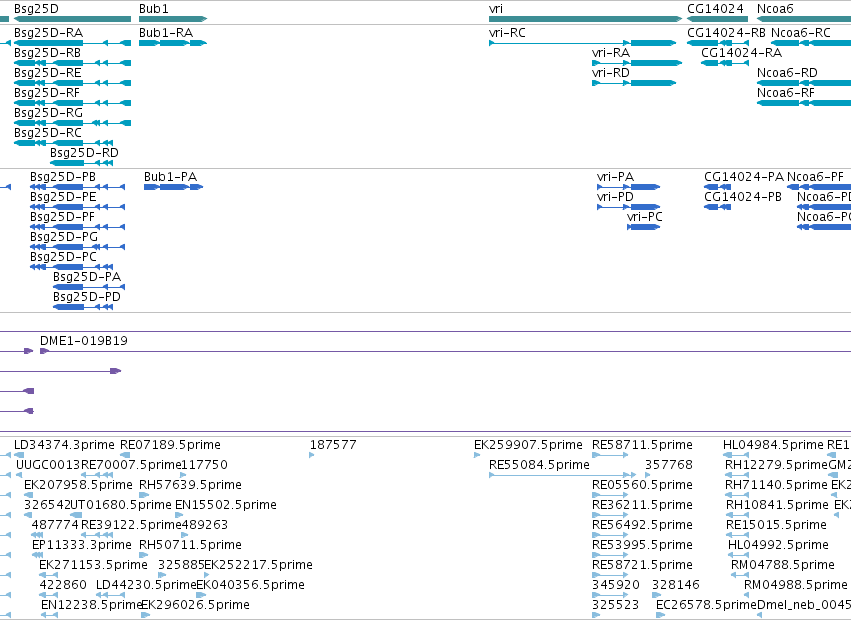Click the RE07189.5prime EST label
Viewport: 851px width, 620px height.
(x=170, y=445)
